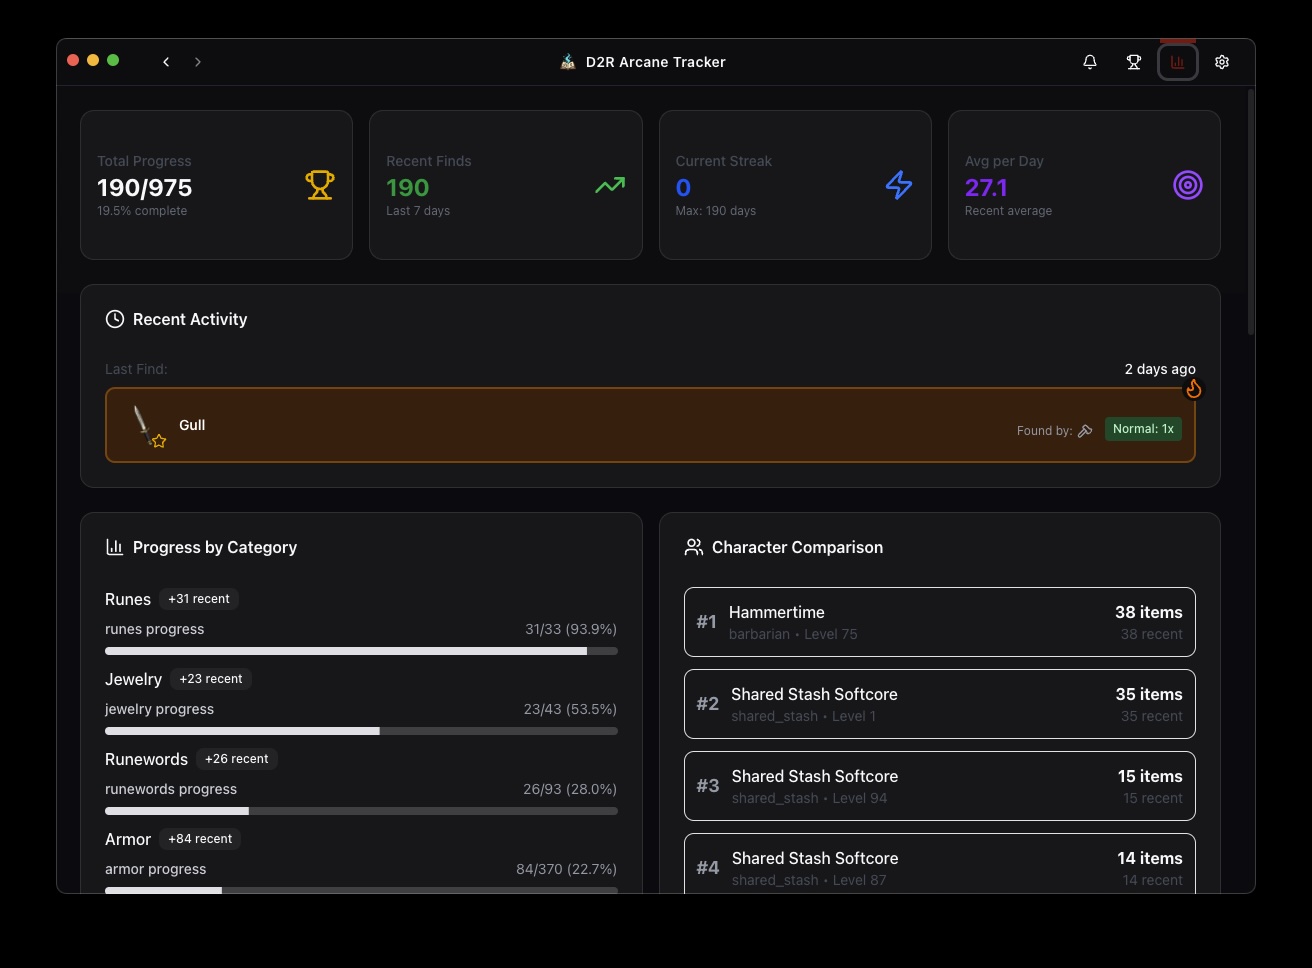Click the target icon on Avg per Day
This screenshot has width=1312, height=968.
(x=1187, y=185)
